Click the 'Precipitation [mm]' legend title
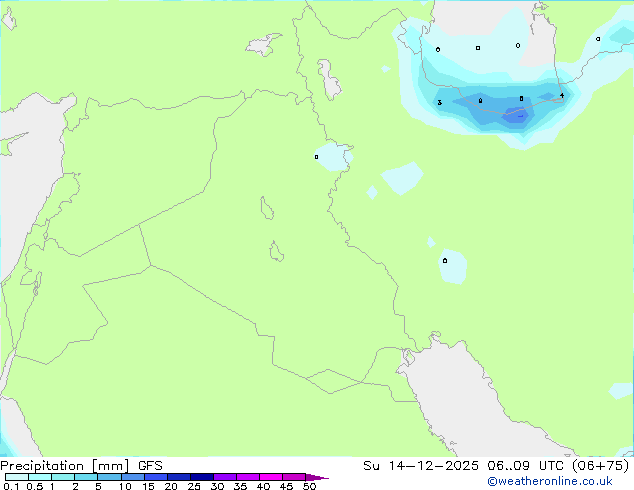634x490 pixels. (64, 466)
